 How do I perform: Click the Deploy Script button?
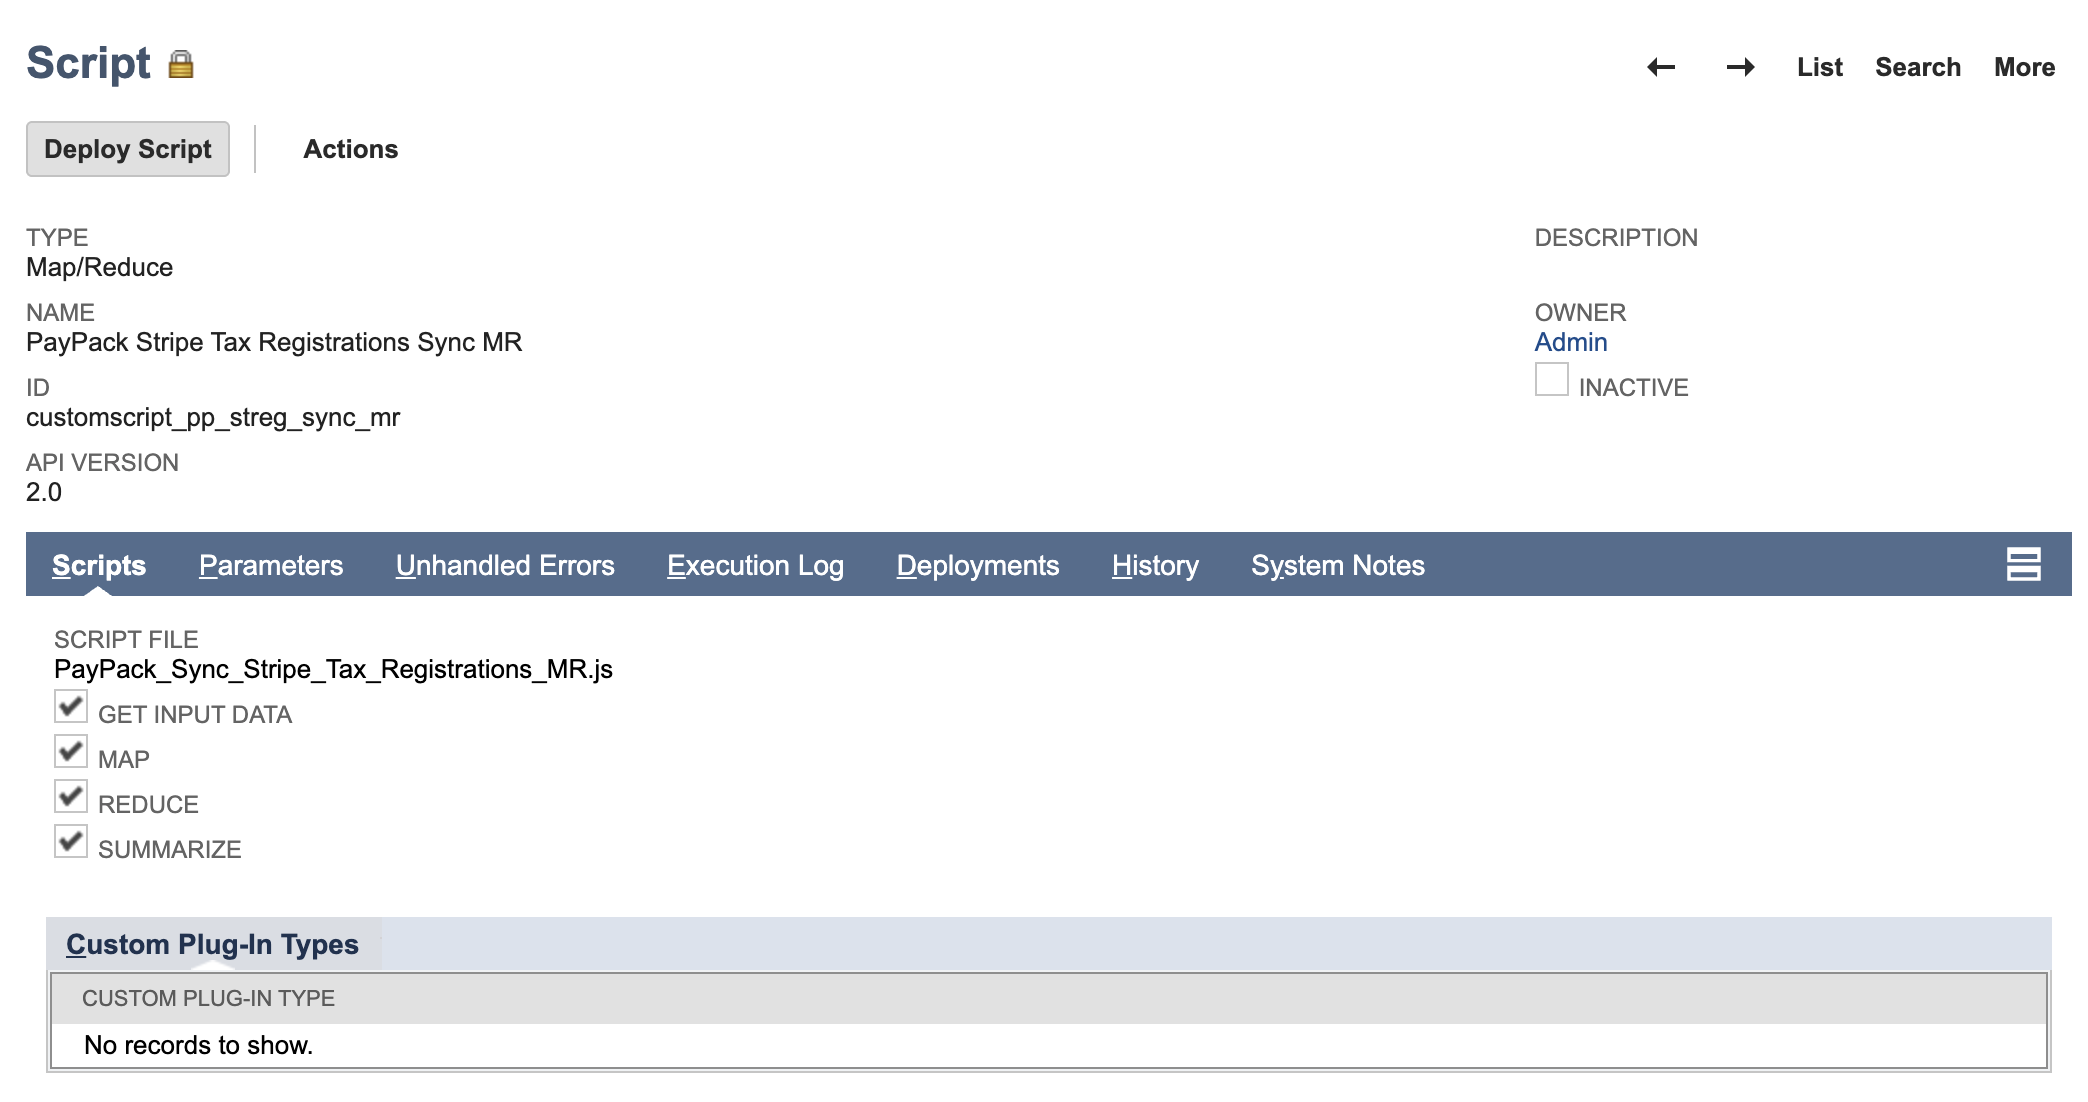[x=127, y=148]
